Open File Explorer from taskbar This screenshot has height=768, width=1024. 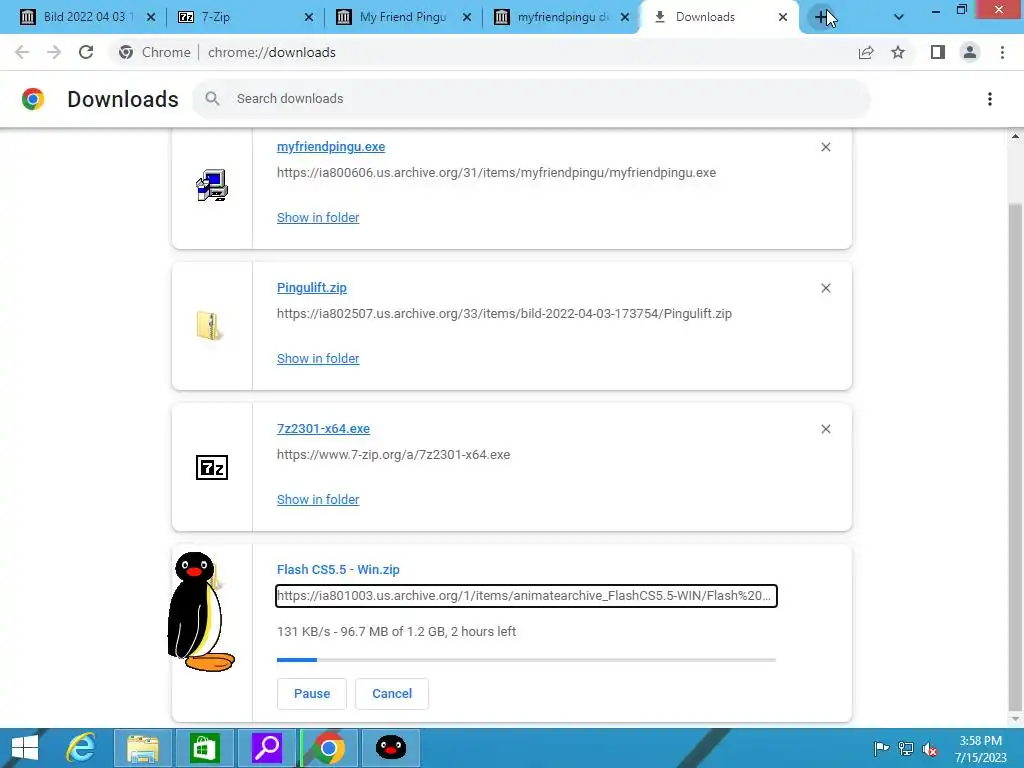pos(143,748)
